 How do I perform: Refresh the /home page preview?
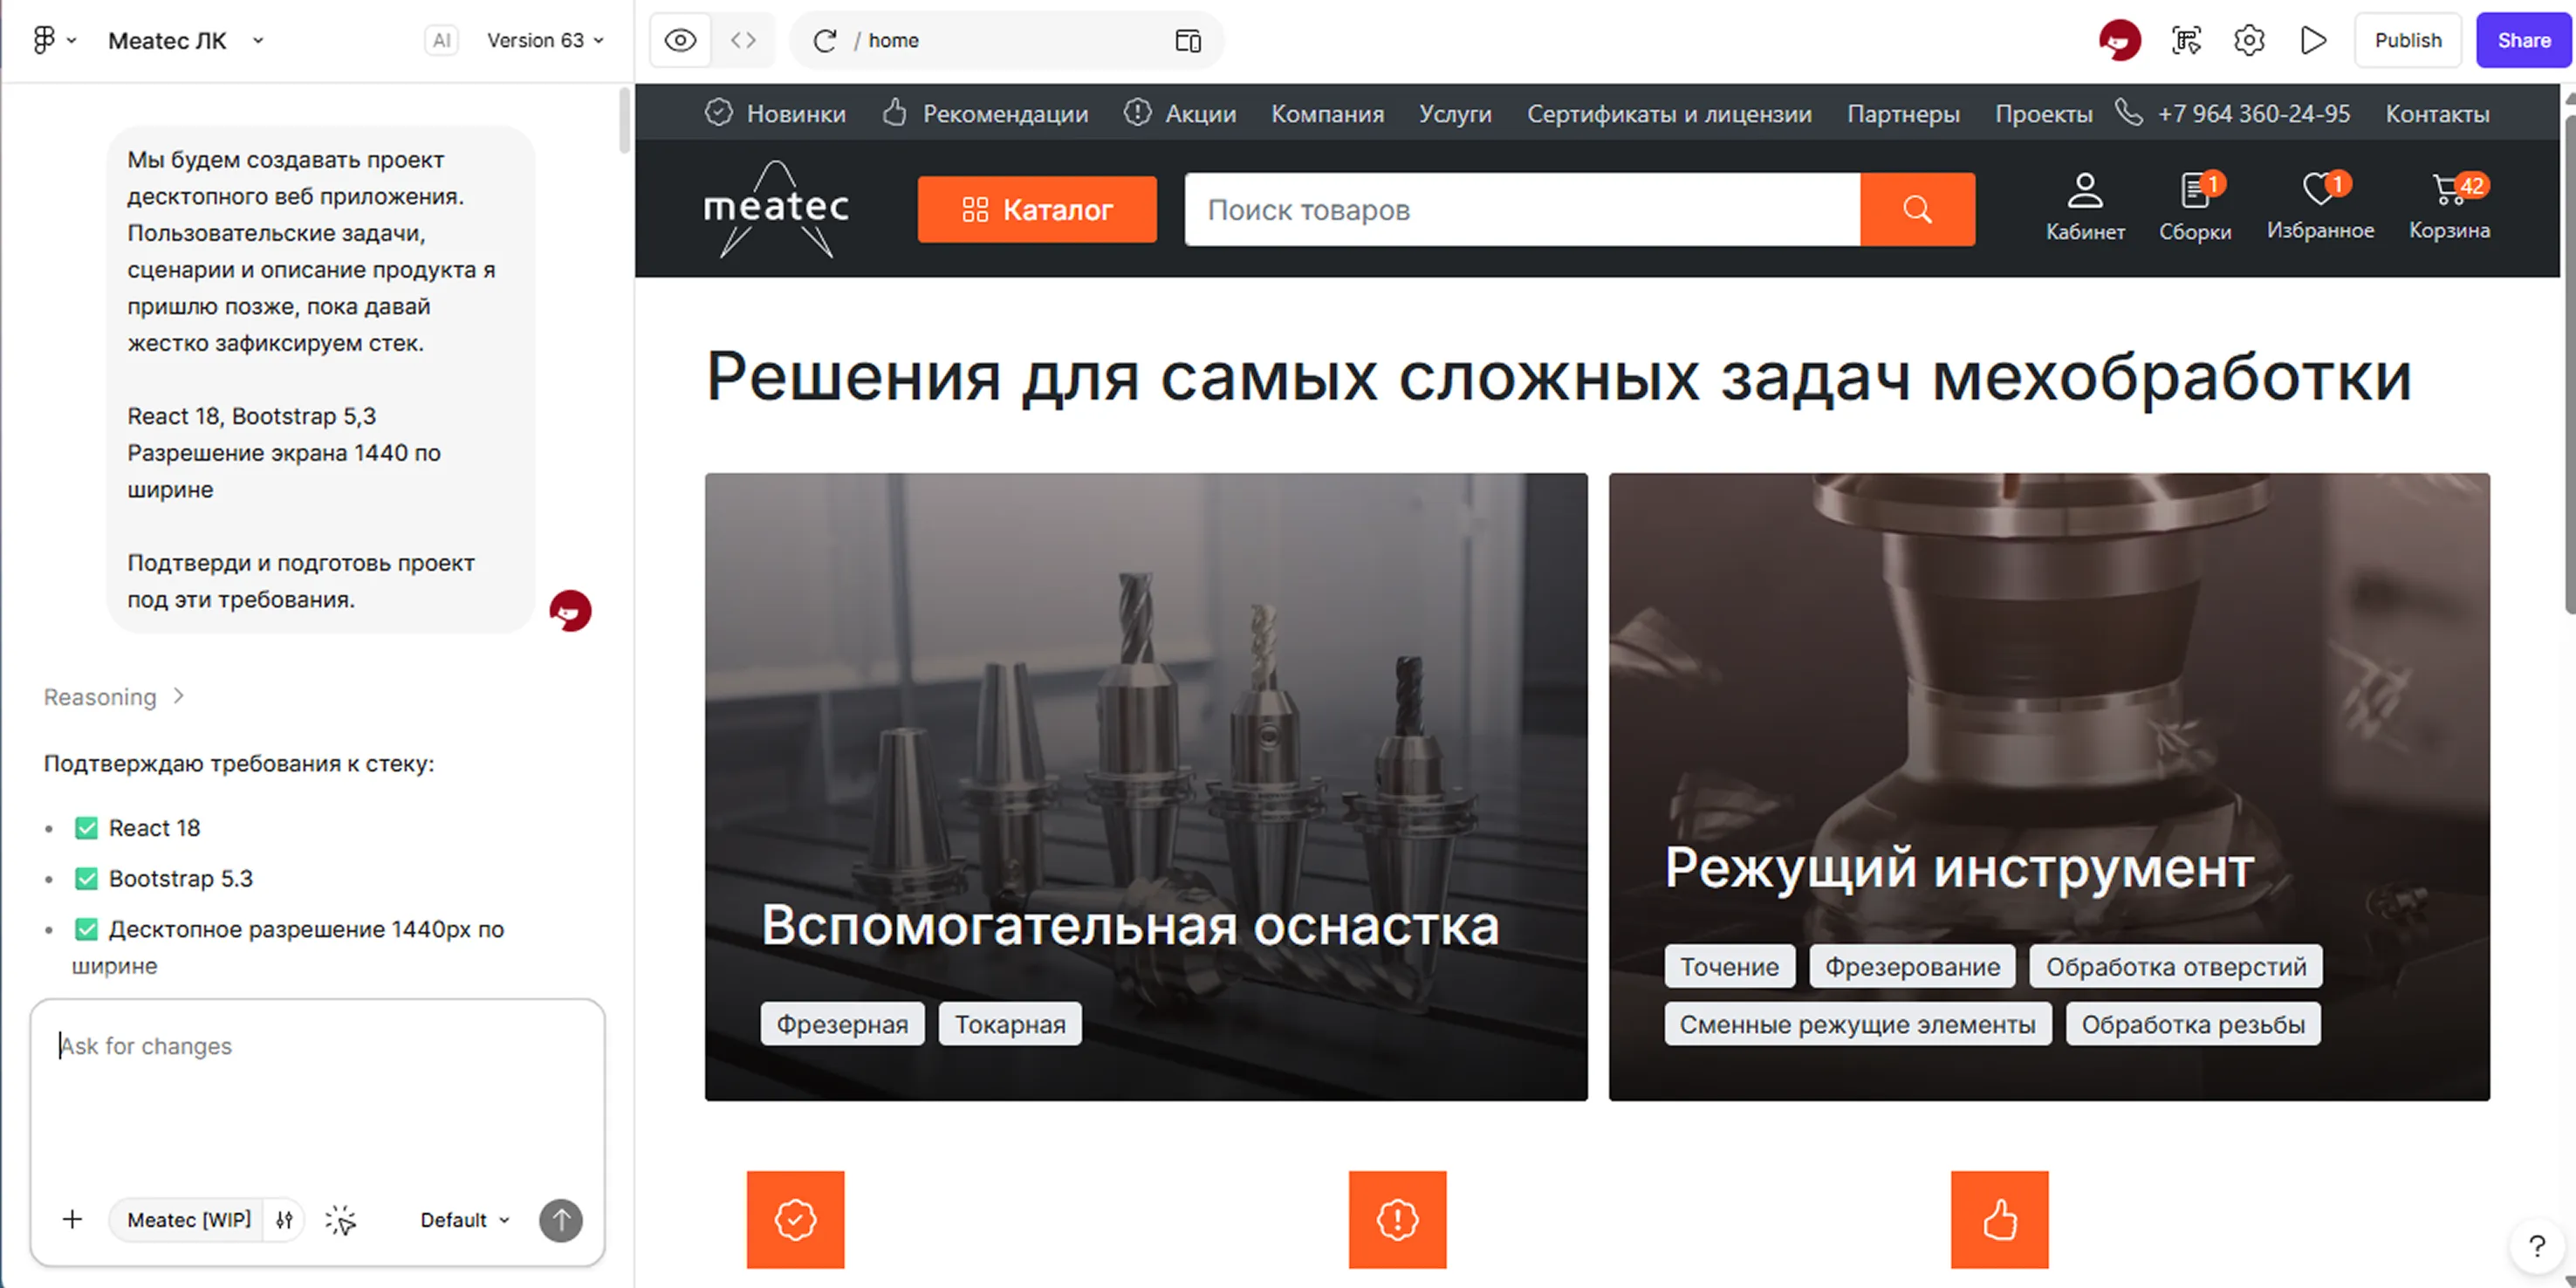tap(824, 40)
